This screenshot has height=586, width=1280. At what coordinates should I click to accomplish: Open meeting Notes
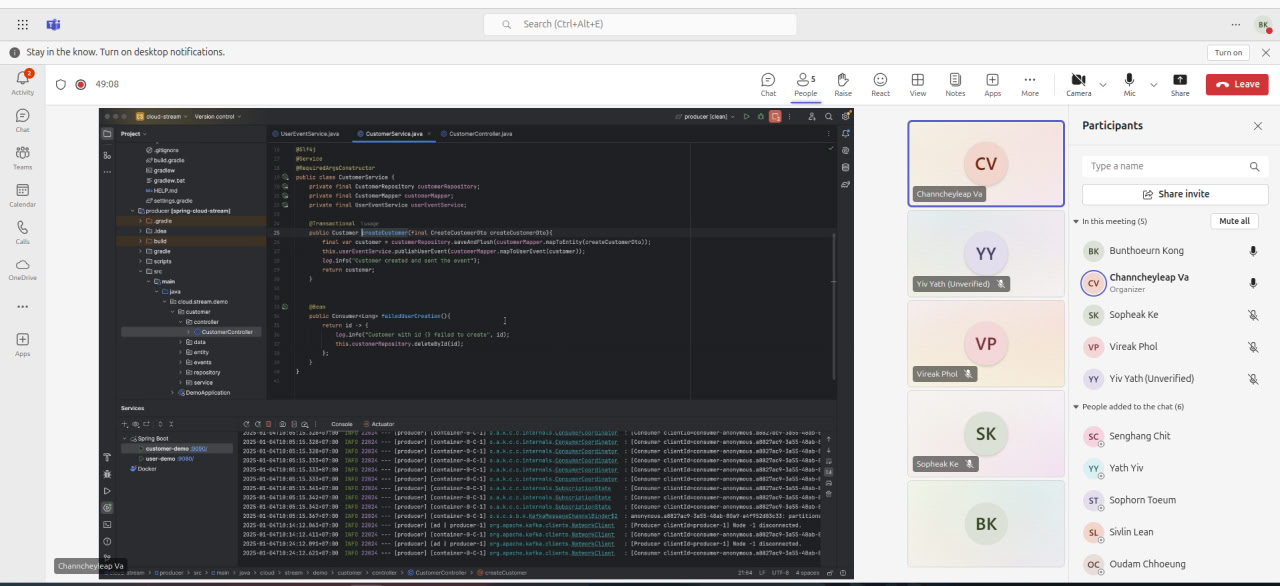955,84
